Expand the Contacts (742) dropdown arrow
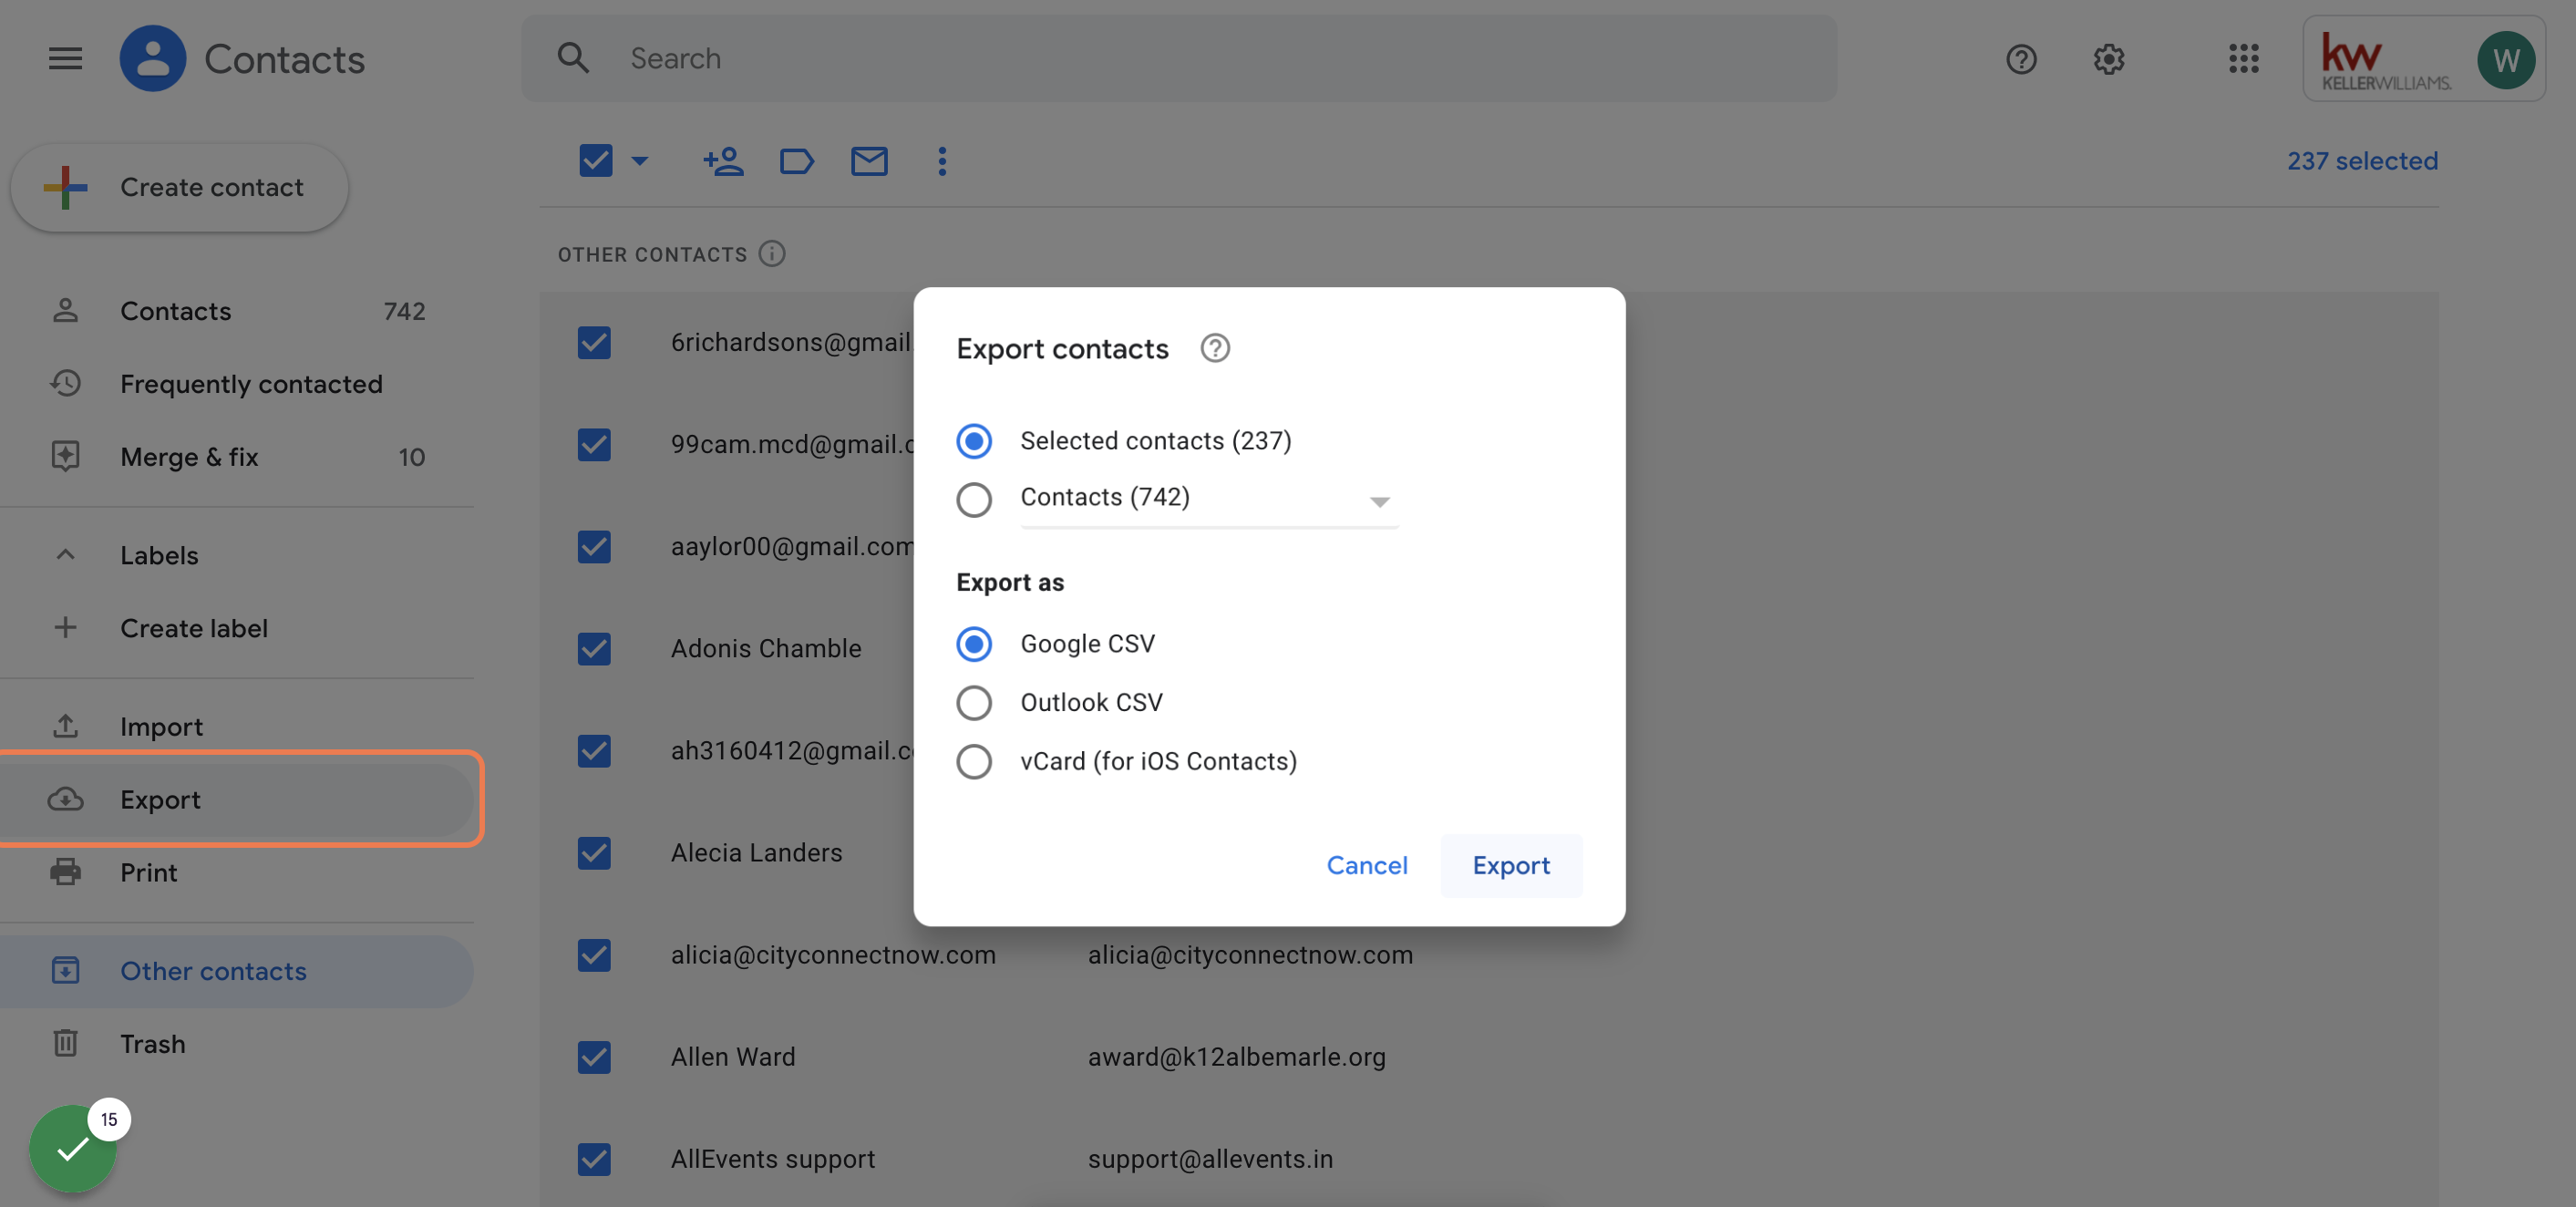The image size is (2576, 1207). tap(1379, 501)
